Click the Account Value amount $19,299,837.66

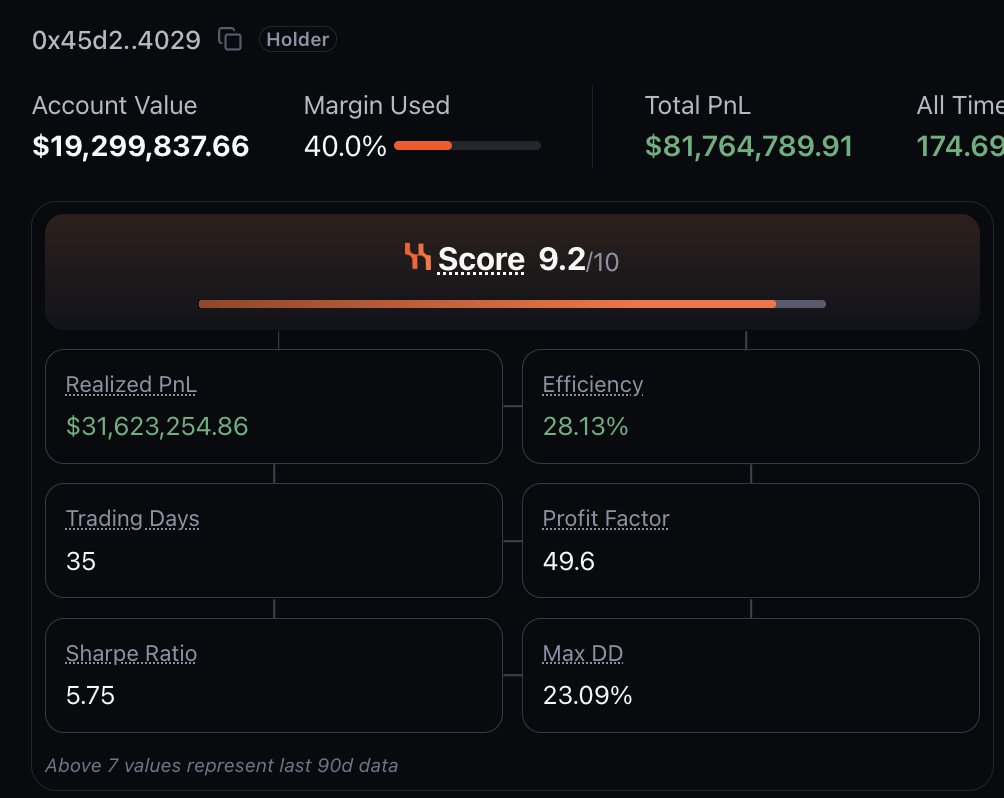(141, 146)
